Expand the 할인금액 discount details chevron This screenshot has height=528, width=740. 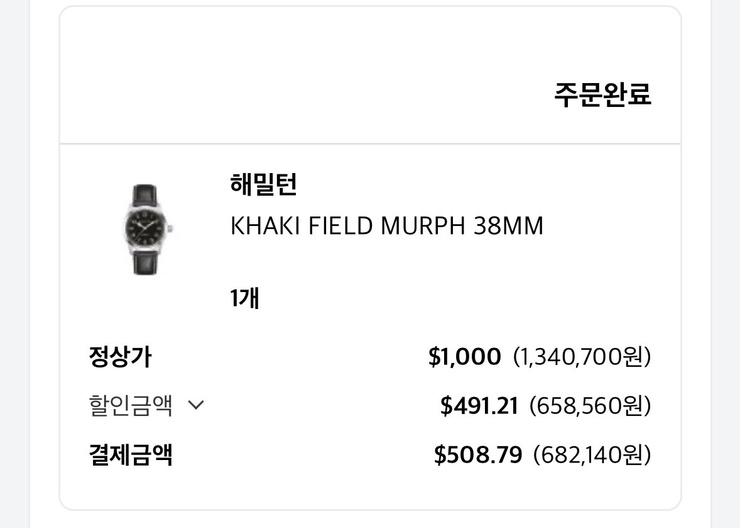click(196, 405)
